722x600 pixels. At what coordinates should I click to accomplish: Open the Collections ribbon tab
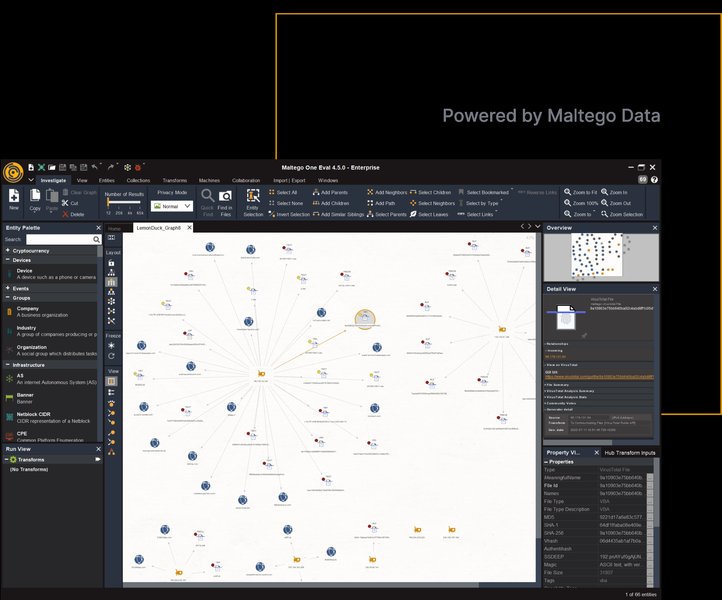(x=138, y=181)
